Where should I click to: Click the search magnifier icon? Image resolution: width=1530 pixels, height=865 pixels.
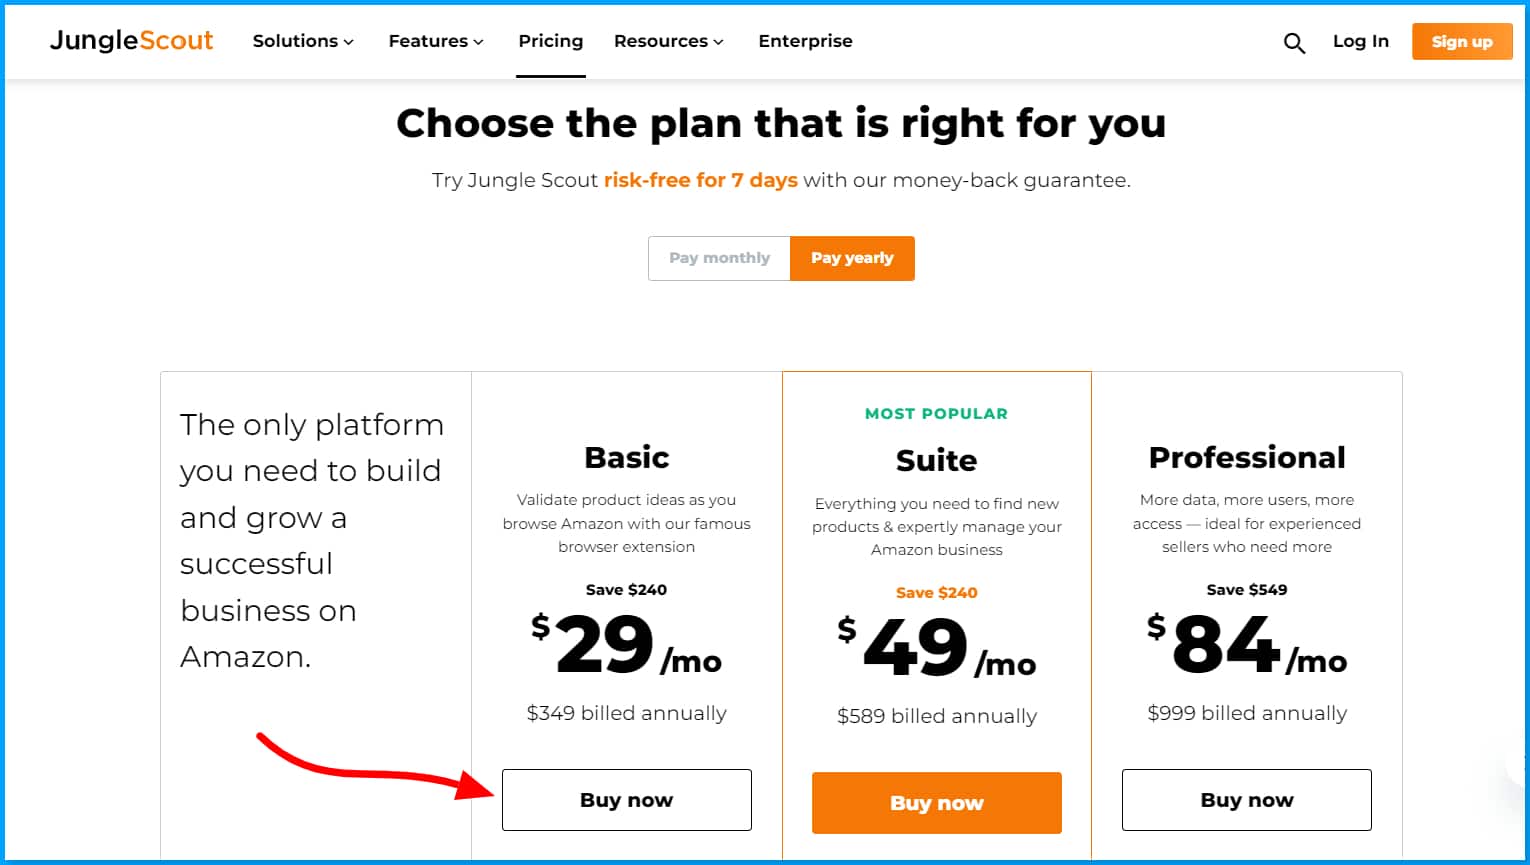[1294, 43]
